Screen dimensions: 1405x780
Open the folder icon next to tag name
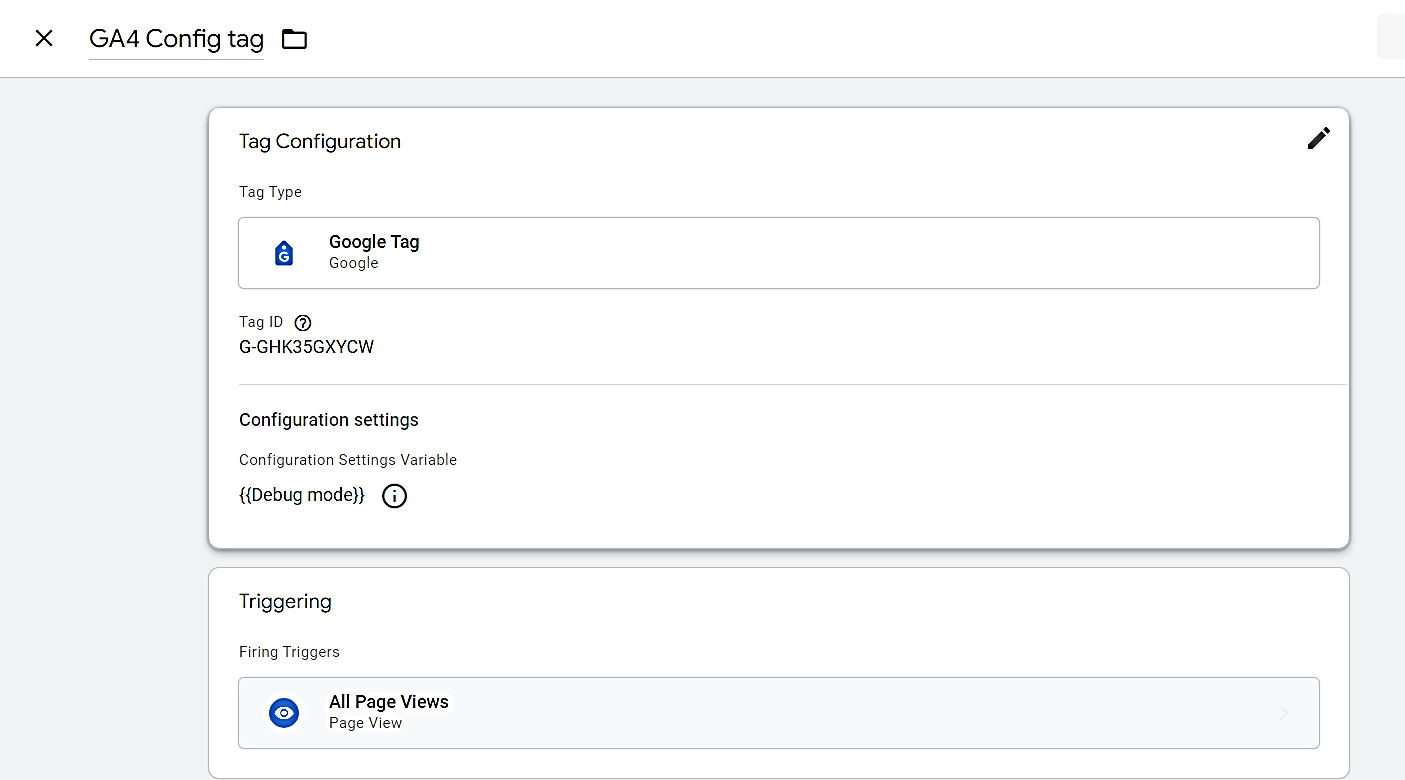pos(294,39)
